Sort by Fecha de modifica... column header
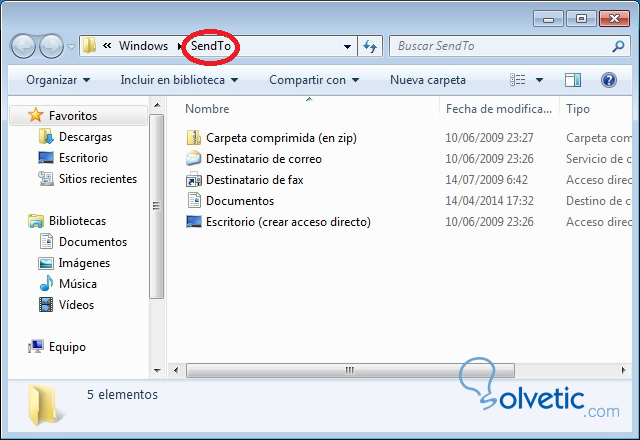This screenshot has width=640, height=440. coord(499,109)
